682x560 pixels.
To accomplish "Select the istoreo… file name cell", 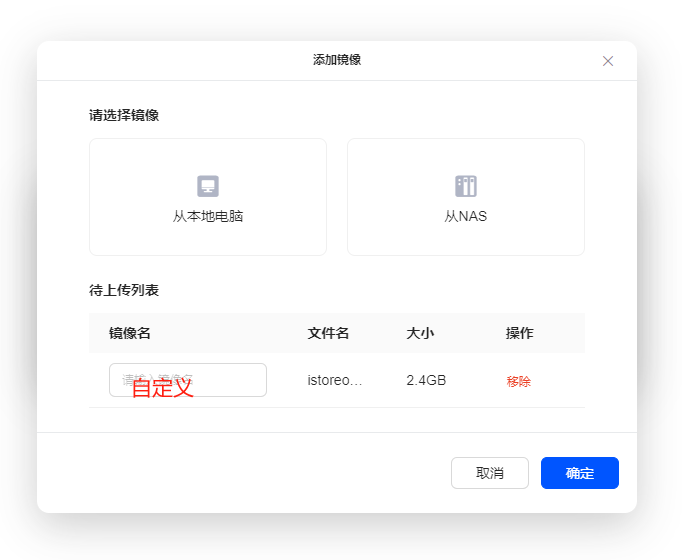I will (x=335, y=381).
